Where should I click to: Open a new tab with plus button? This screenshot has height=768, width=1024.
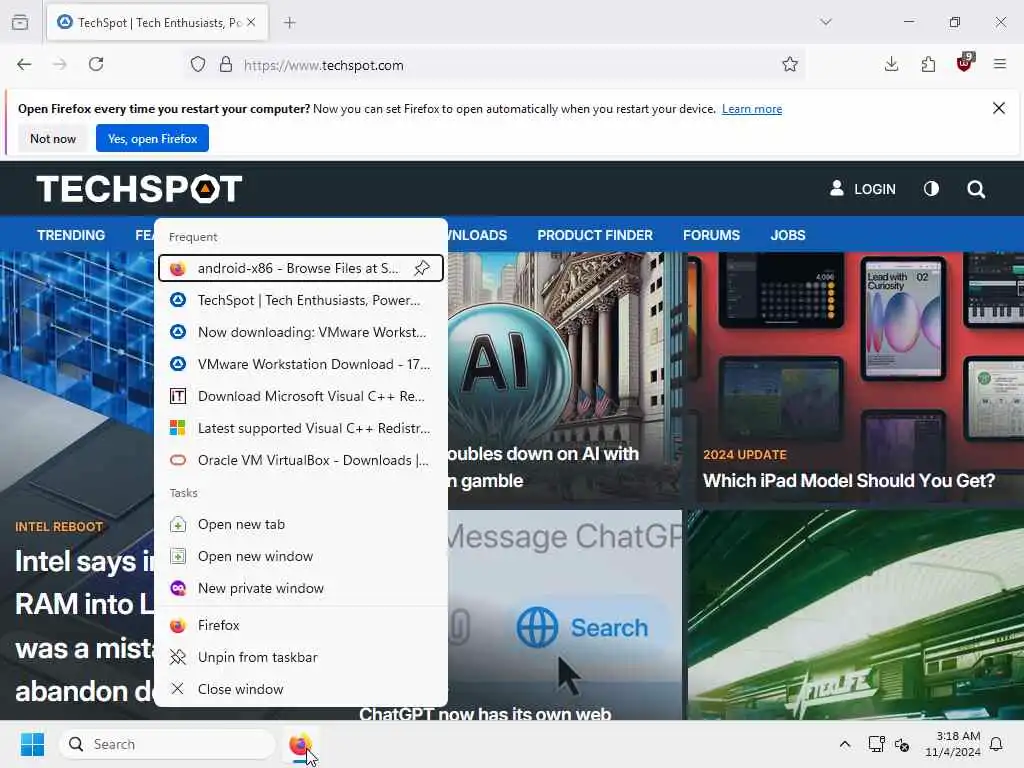click(x=290, y=23)
